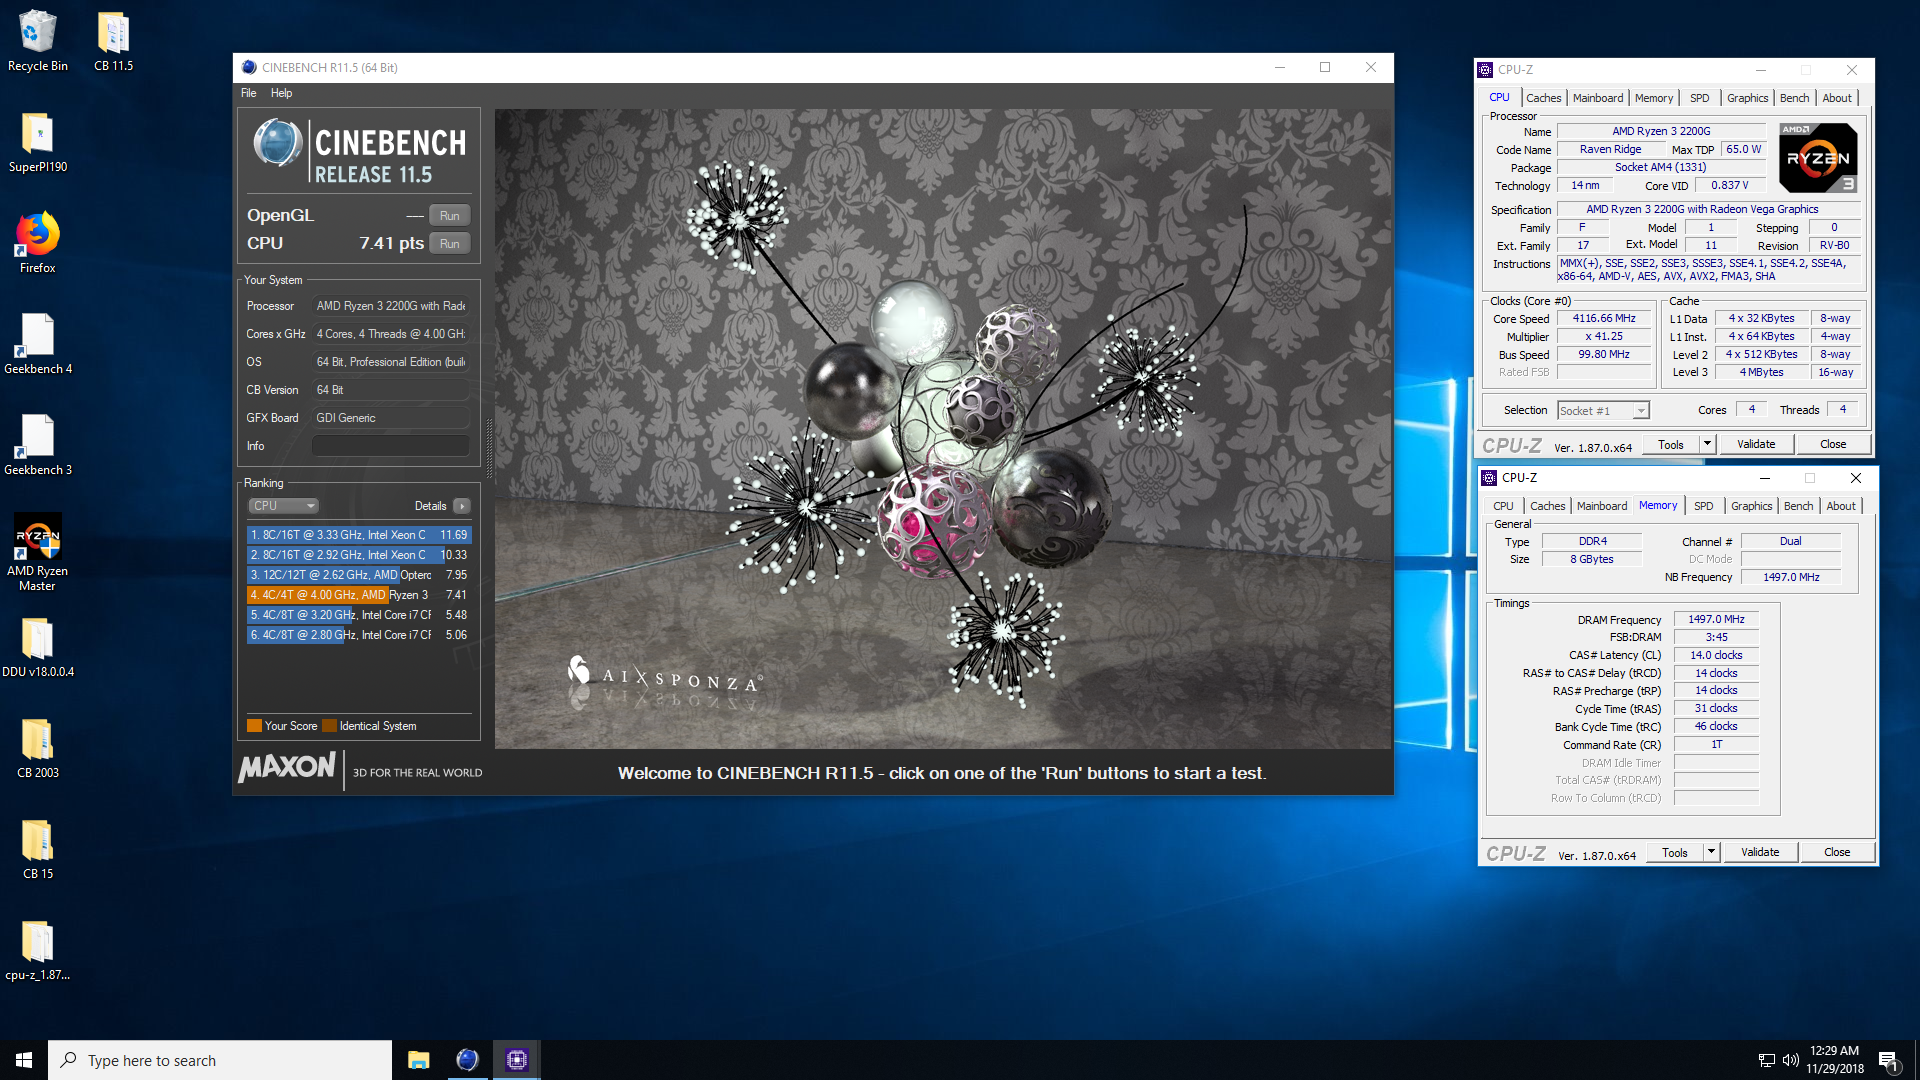The height and width of the screenshot is (1080, 1920).
Task: Select ranking row 4 AMD Ryzen 3 7.41
Action: [x=359, y=595]
